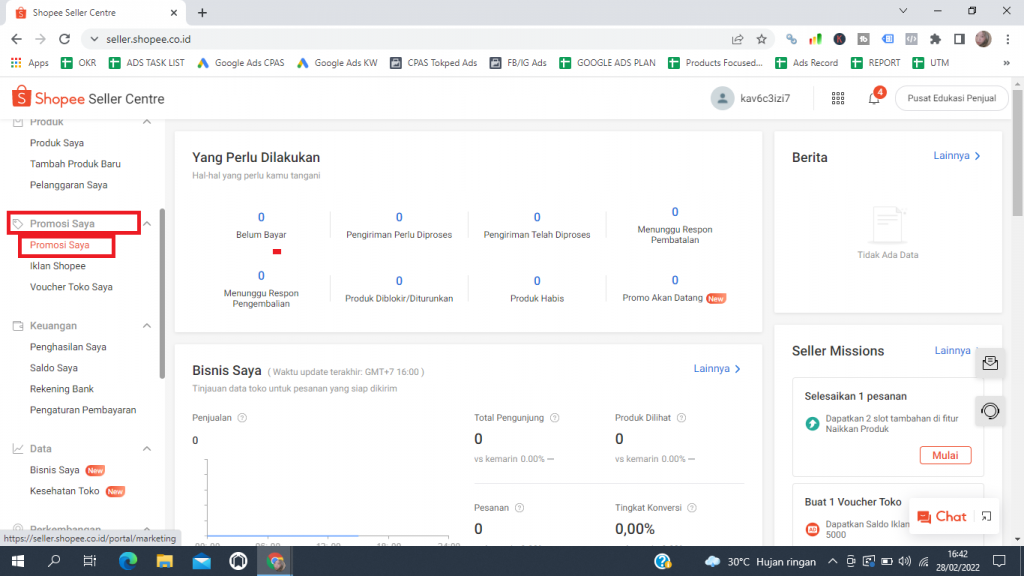This screenshot has height=576, width=1024.
Task: Bookmark page with the star icon
Action: point(761,39)
